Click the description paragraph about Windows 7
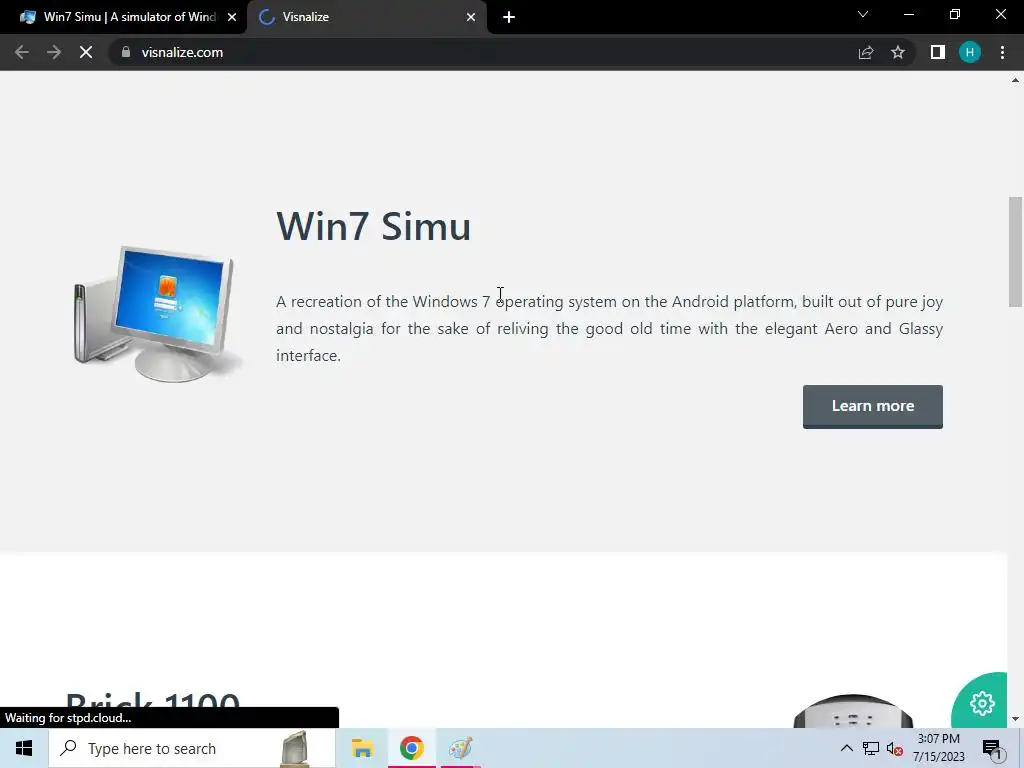Screen dimensions: 1024x768 click(x=609, y=328)
